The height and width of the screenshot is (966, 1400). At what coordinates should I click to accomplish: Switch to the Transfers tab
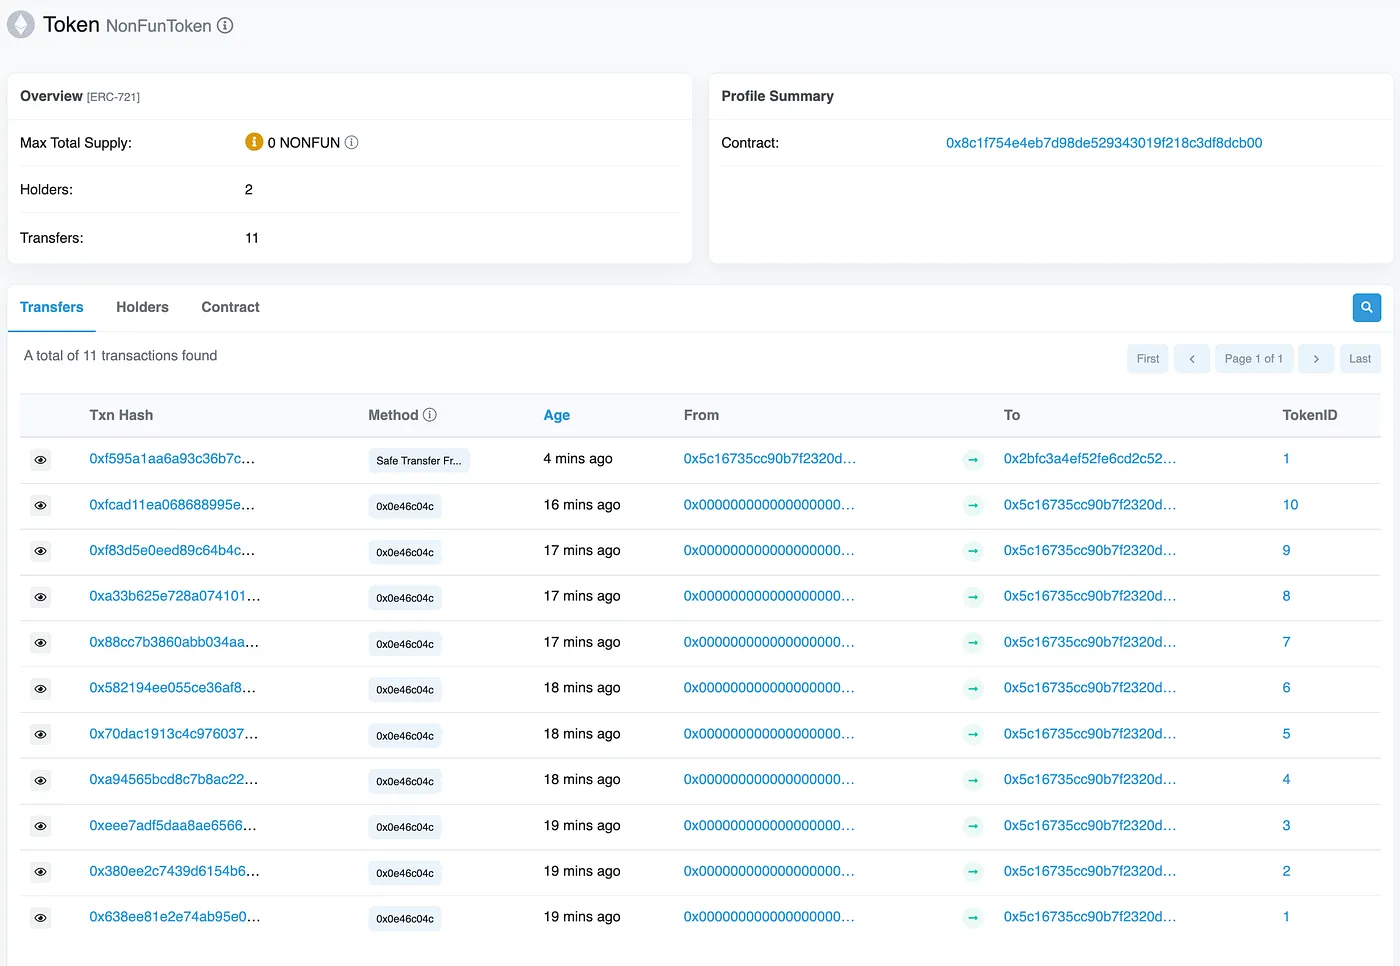tap(52, 307)
